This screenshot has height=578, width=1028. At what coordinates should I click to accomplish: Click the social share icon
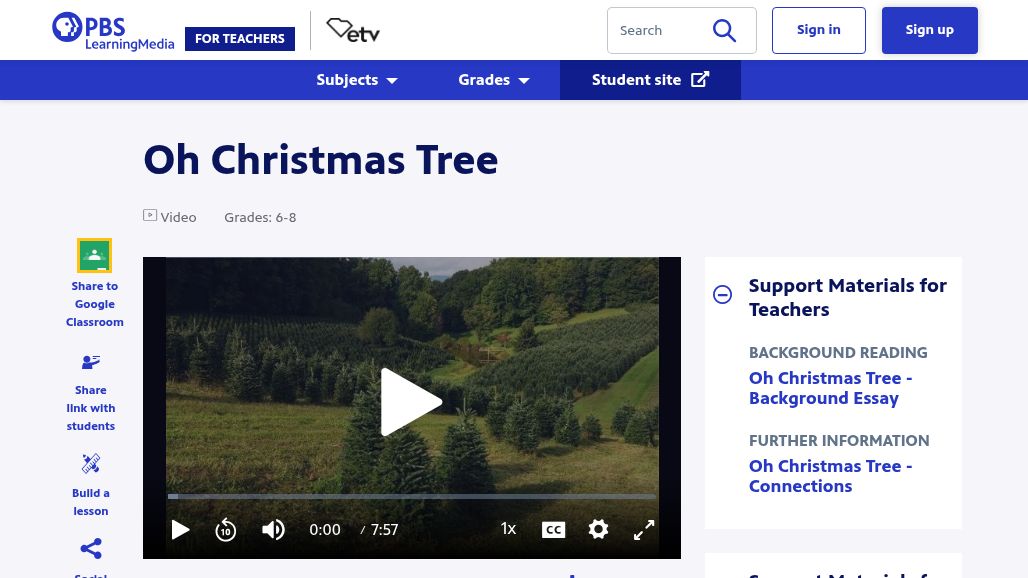[90, 549]
